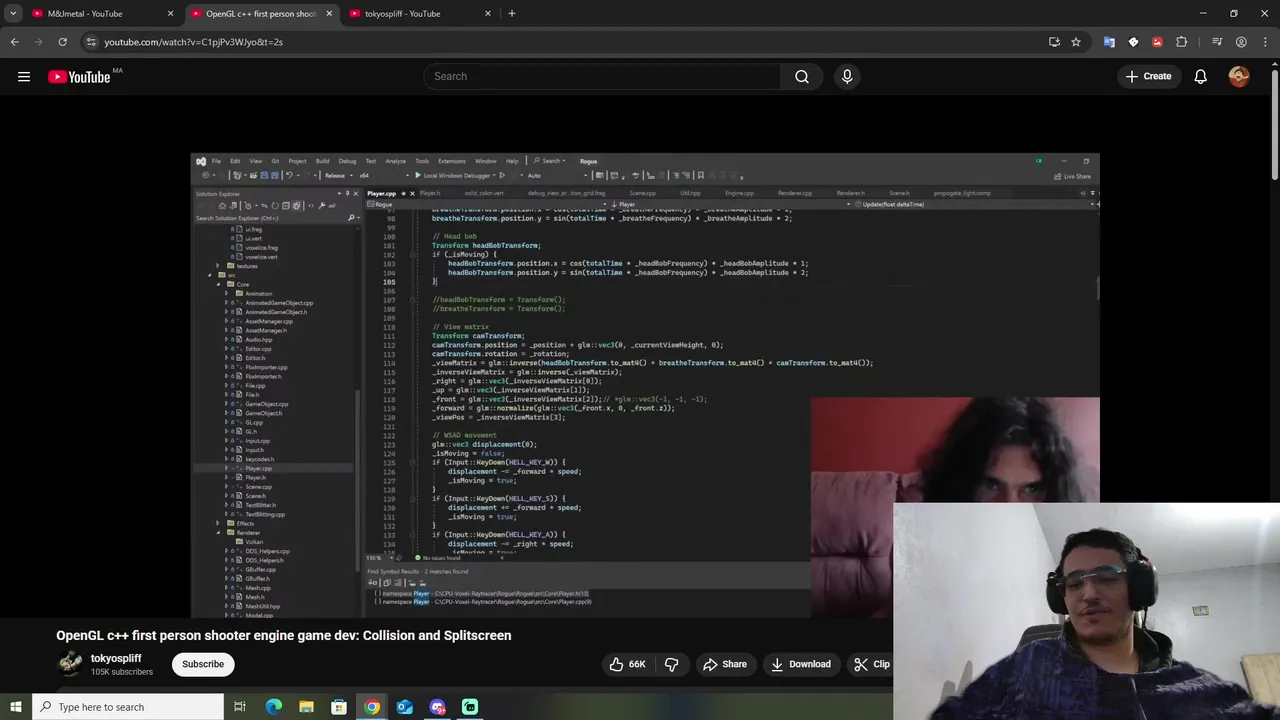Open the green app icon on taskbar

470,707
